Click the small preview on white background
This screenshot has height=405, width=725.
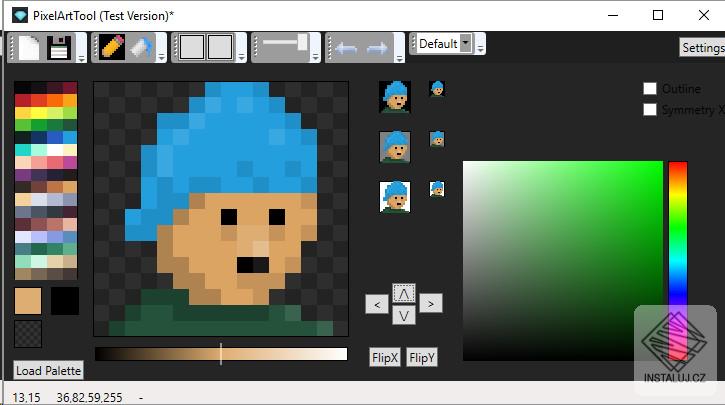[437, 189]
